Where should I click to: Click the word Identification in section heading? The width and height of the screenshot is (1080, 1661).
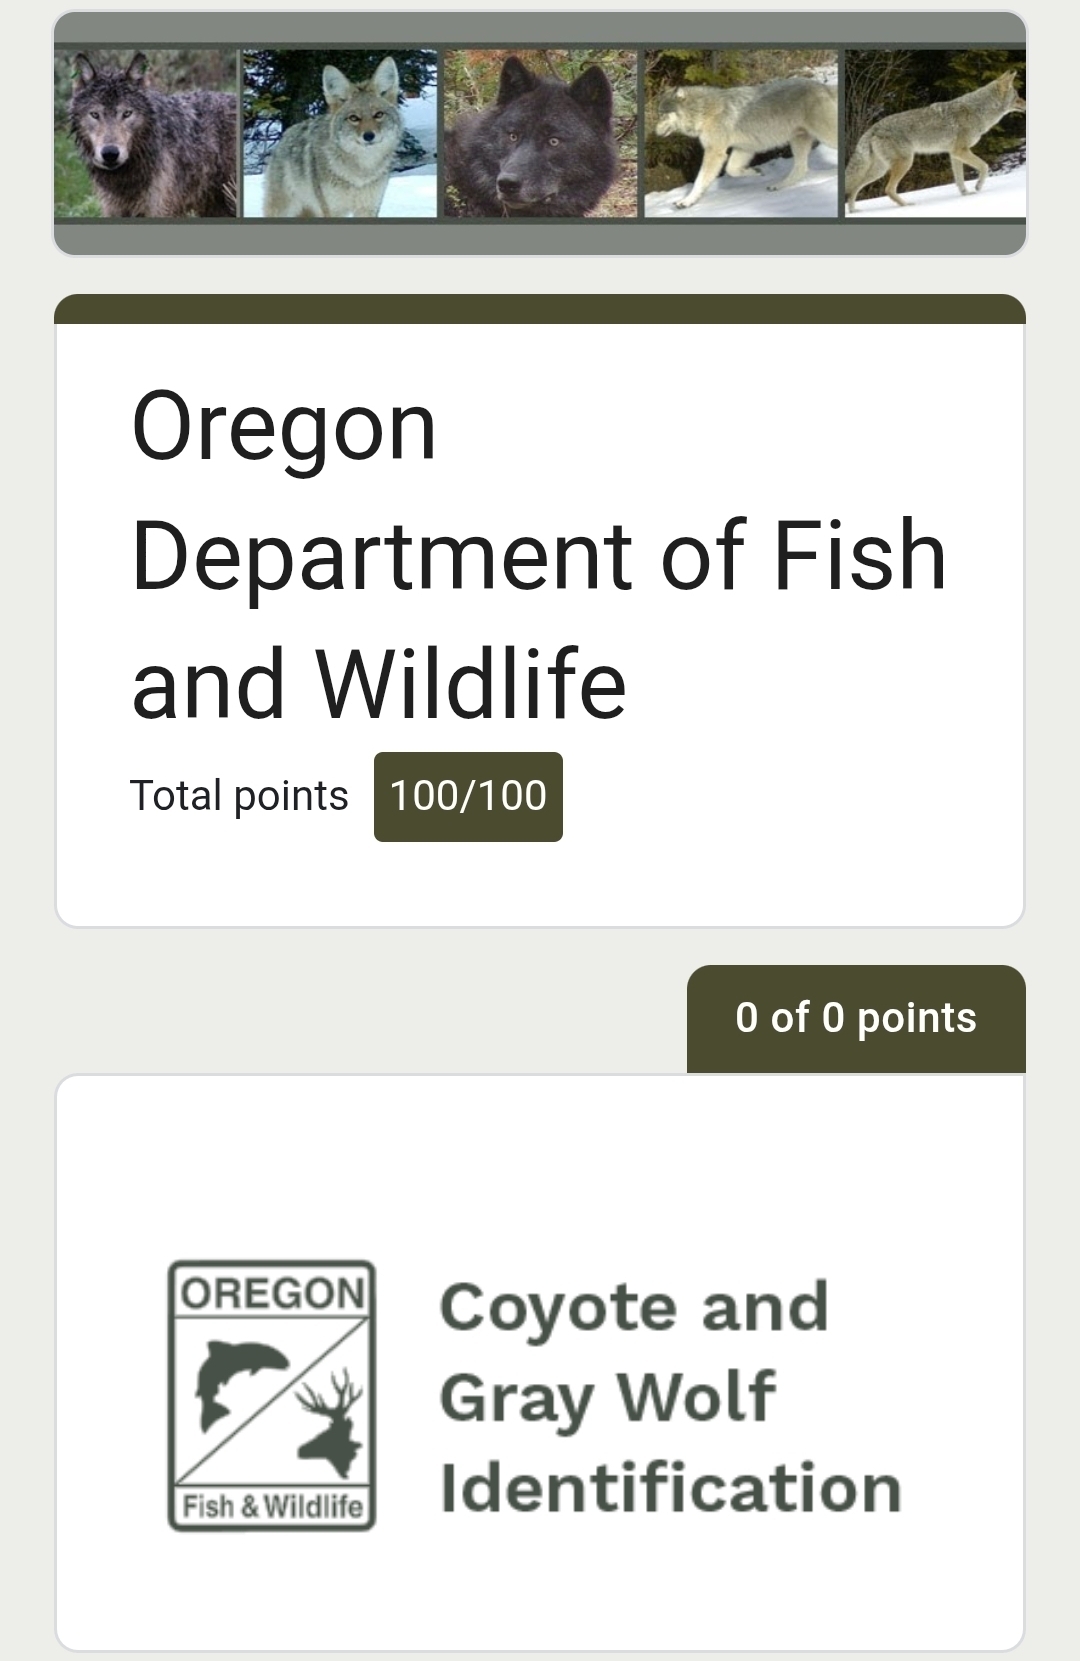coord(670,1487)
